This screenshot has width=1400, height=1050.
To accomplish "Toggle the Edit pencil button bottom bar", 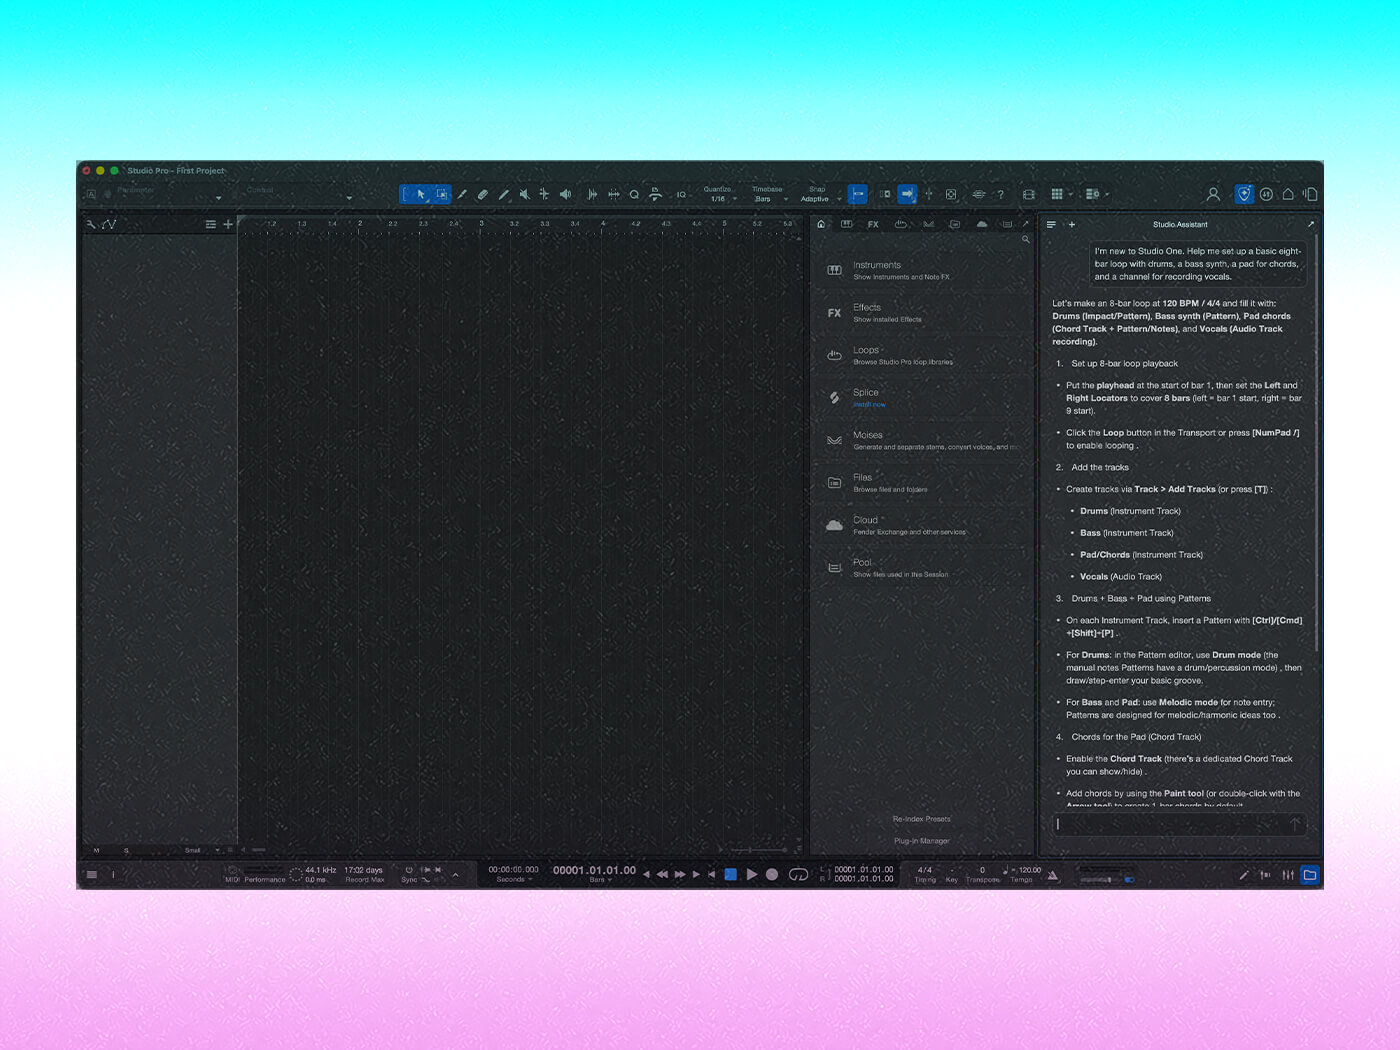I will [1244, 875].
